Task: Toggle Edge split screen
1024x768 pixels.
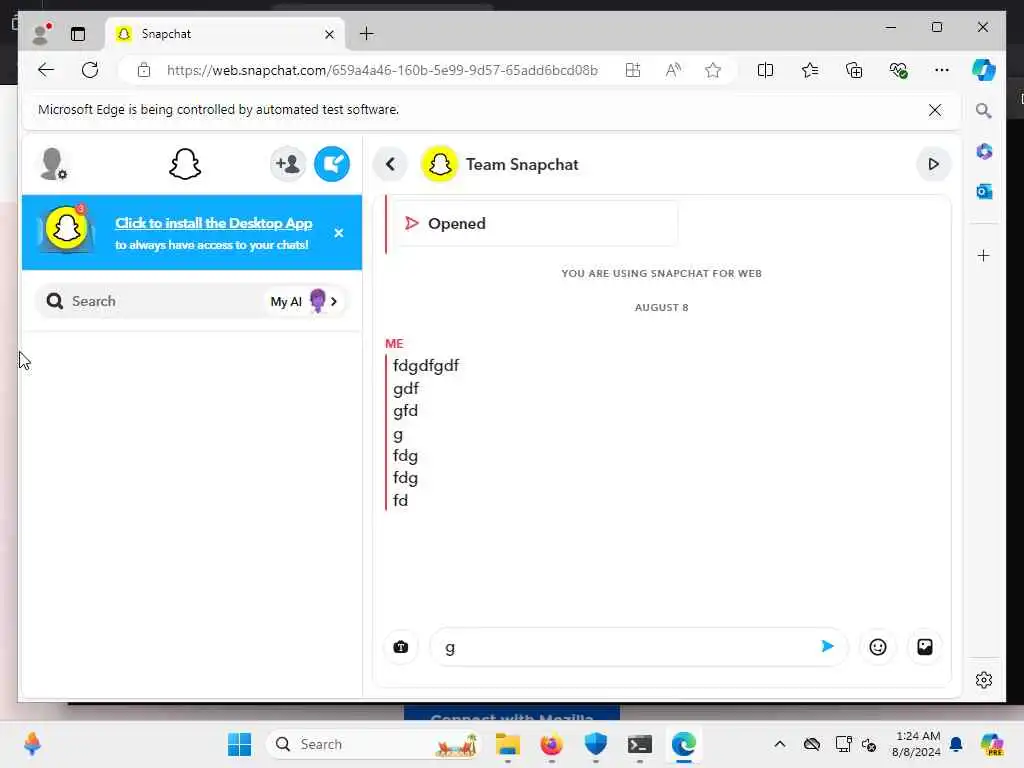Action: 765,70
